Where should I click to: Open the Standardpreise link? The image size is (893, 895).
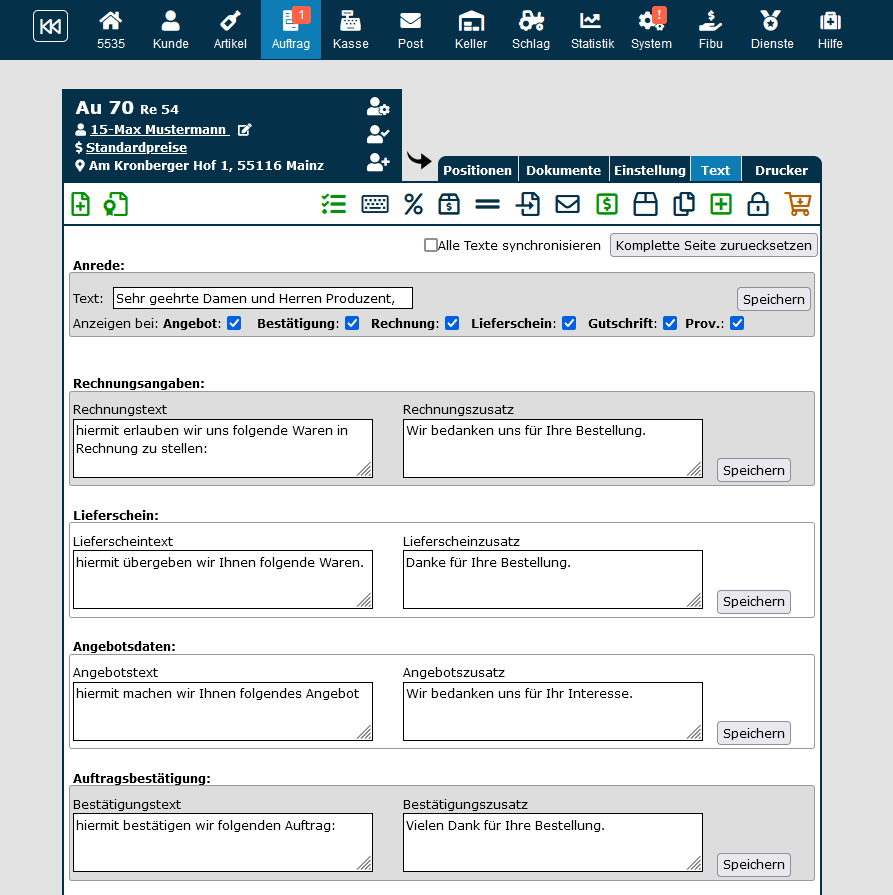click(136, 148)
